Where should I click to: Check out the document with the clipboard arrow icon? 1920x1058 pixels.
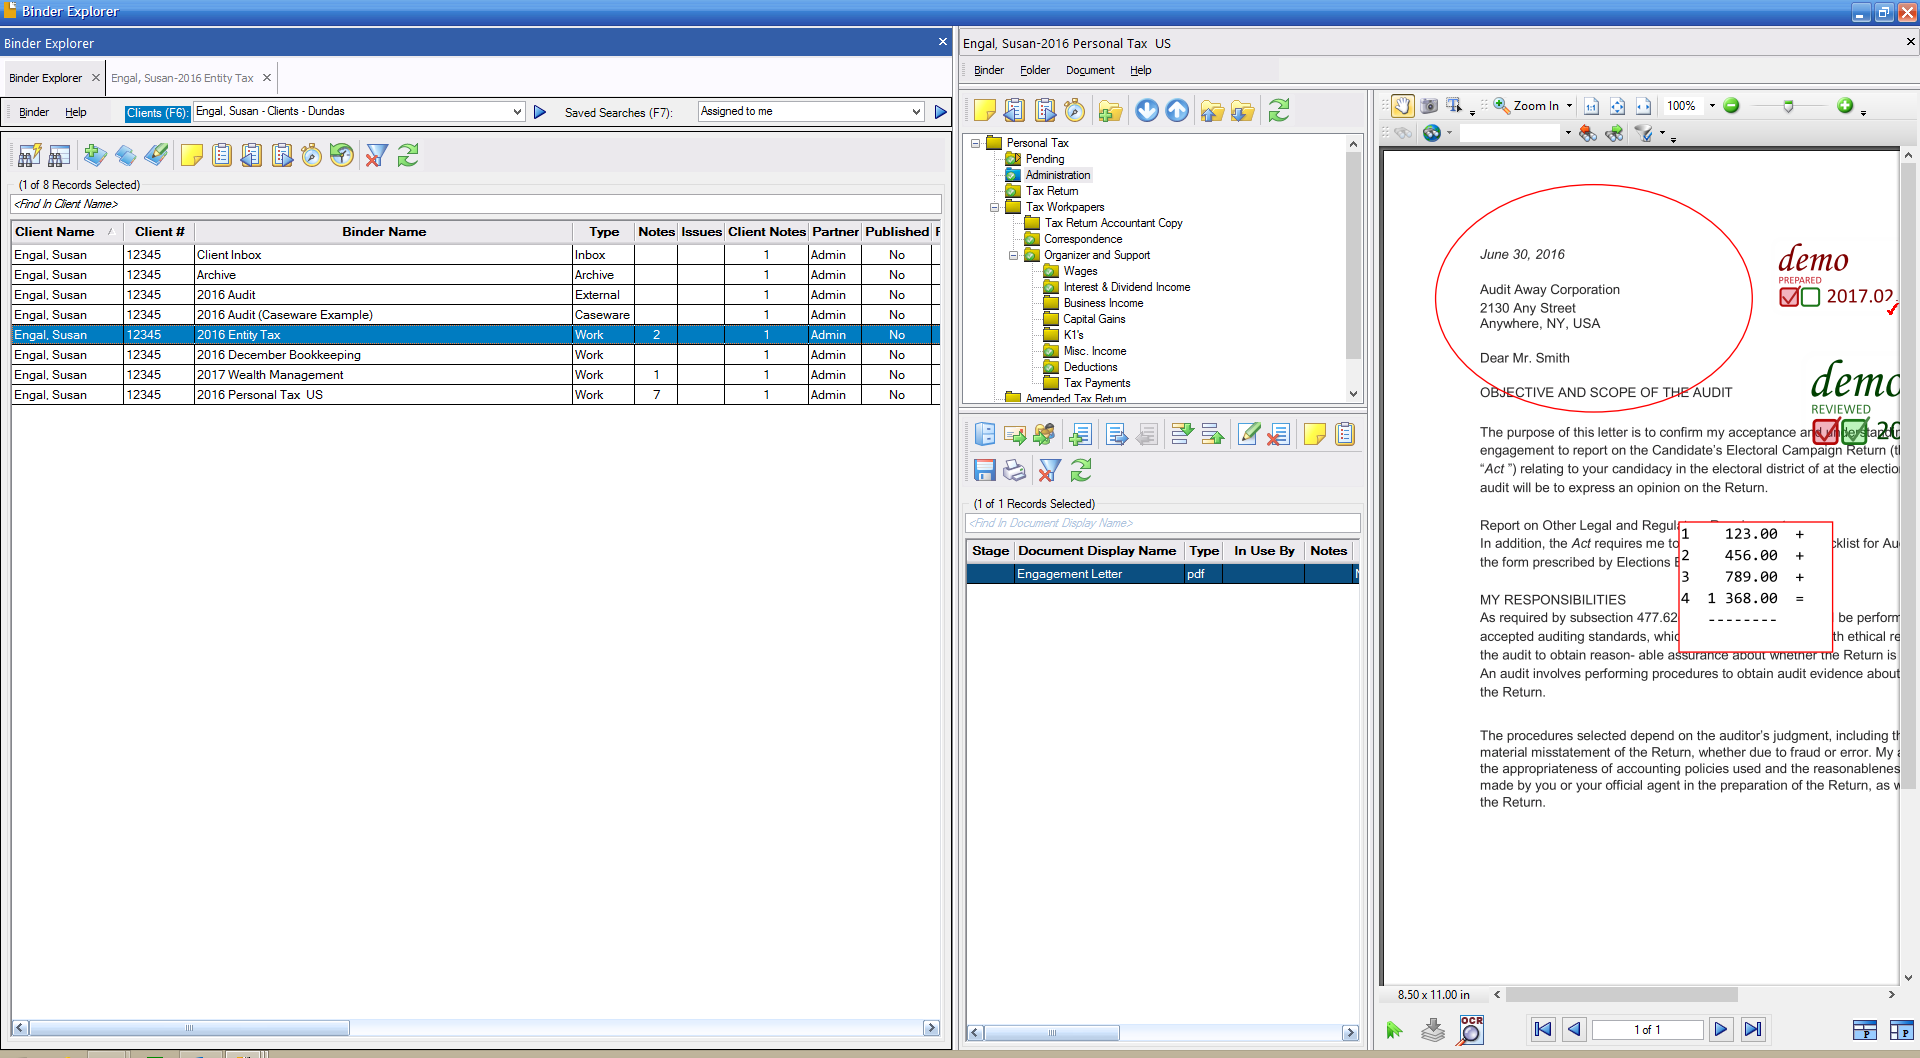click(1044, 110)
